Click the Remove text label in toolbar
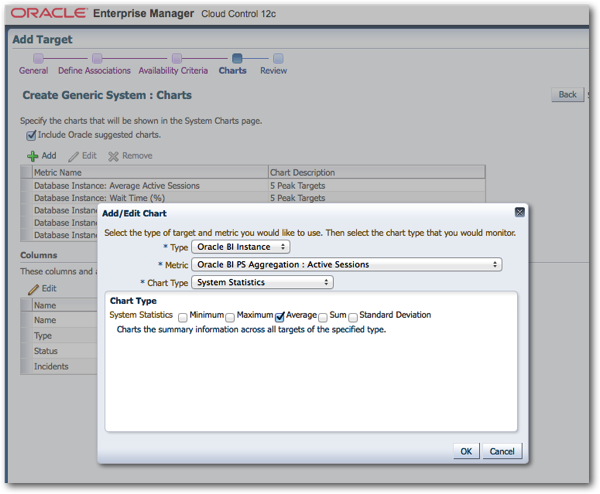The height and width of the screenshot is (494, 600). (x=137, y=156)
